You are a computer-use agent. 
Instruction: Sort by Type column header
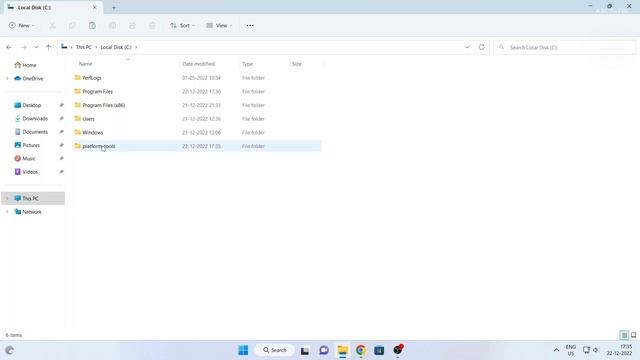coord(247,64)
